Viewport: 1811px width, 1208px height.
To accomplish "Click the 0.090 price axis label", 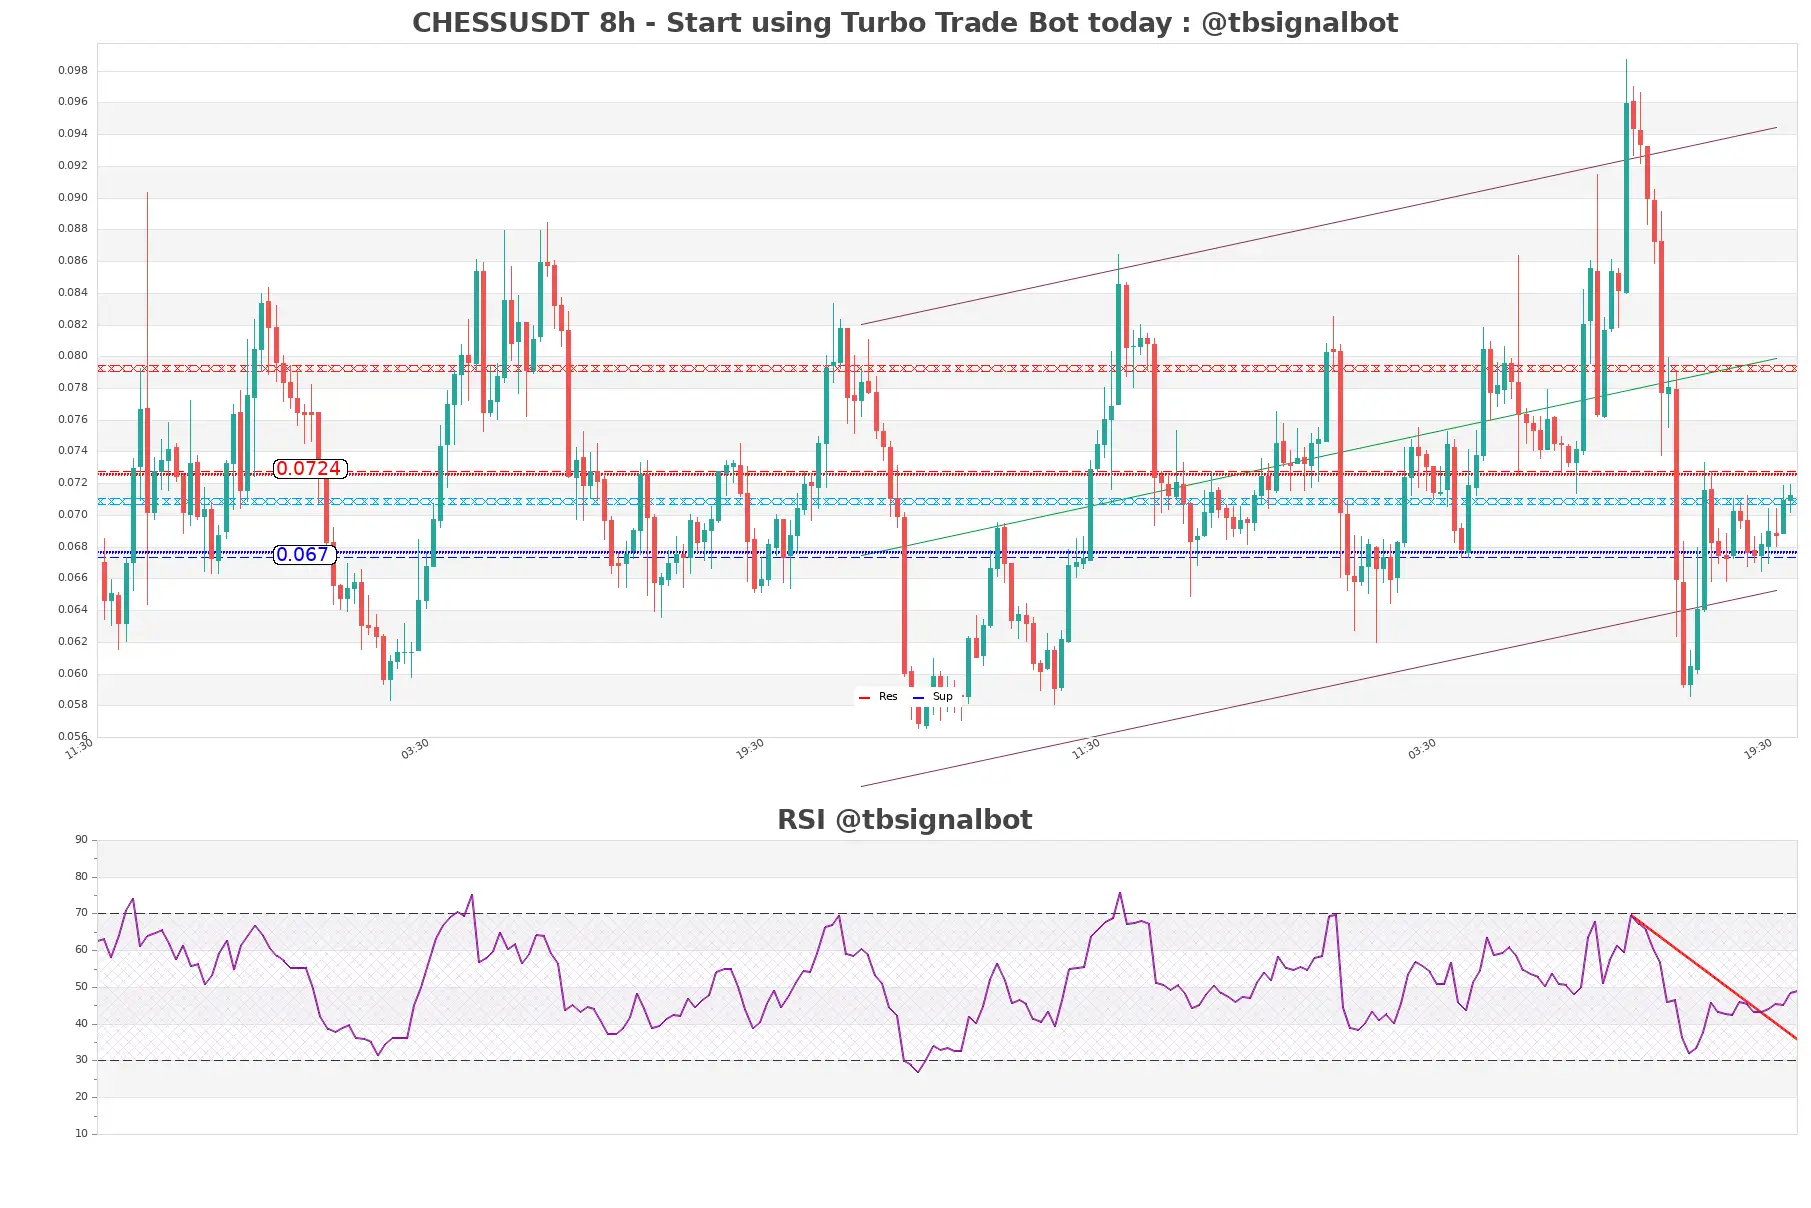I will (73, 197).
